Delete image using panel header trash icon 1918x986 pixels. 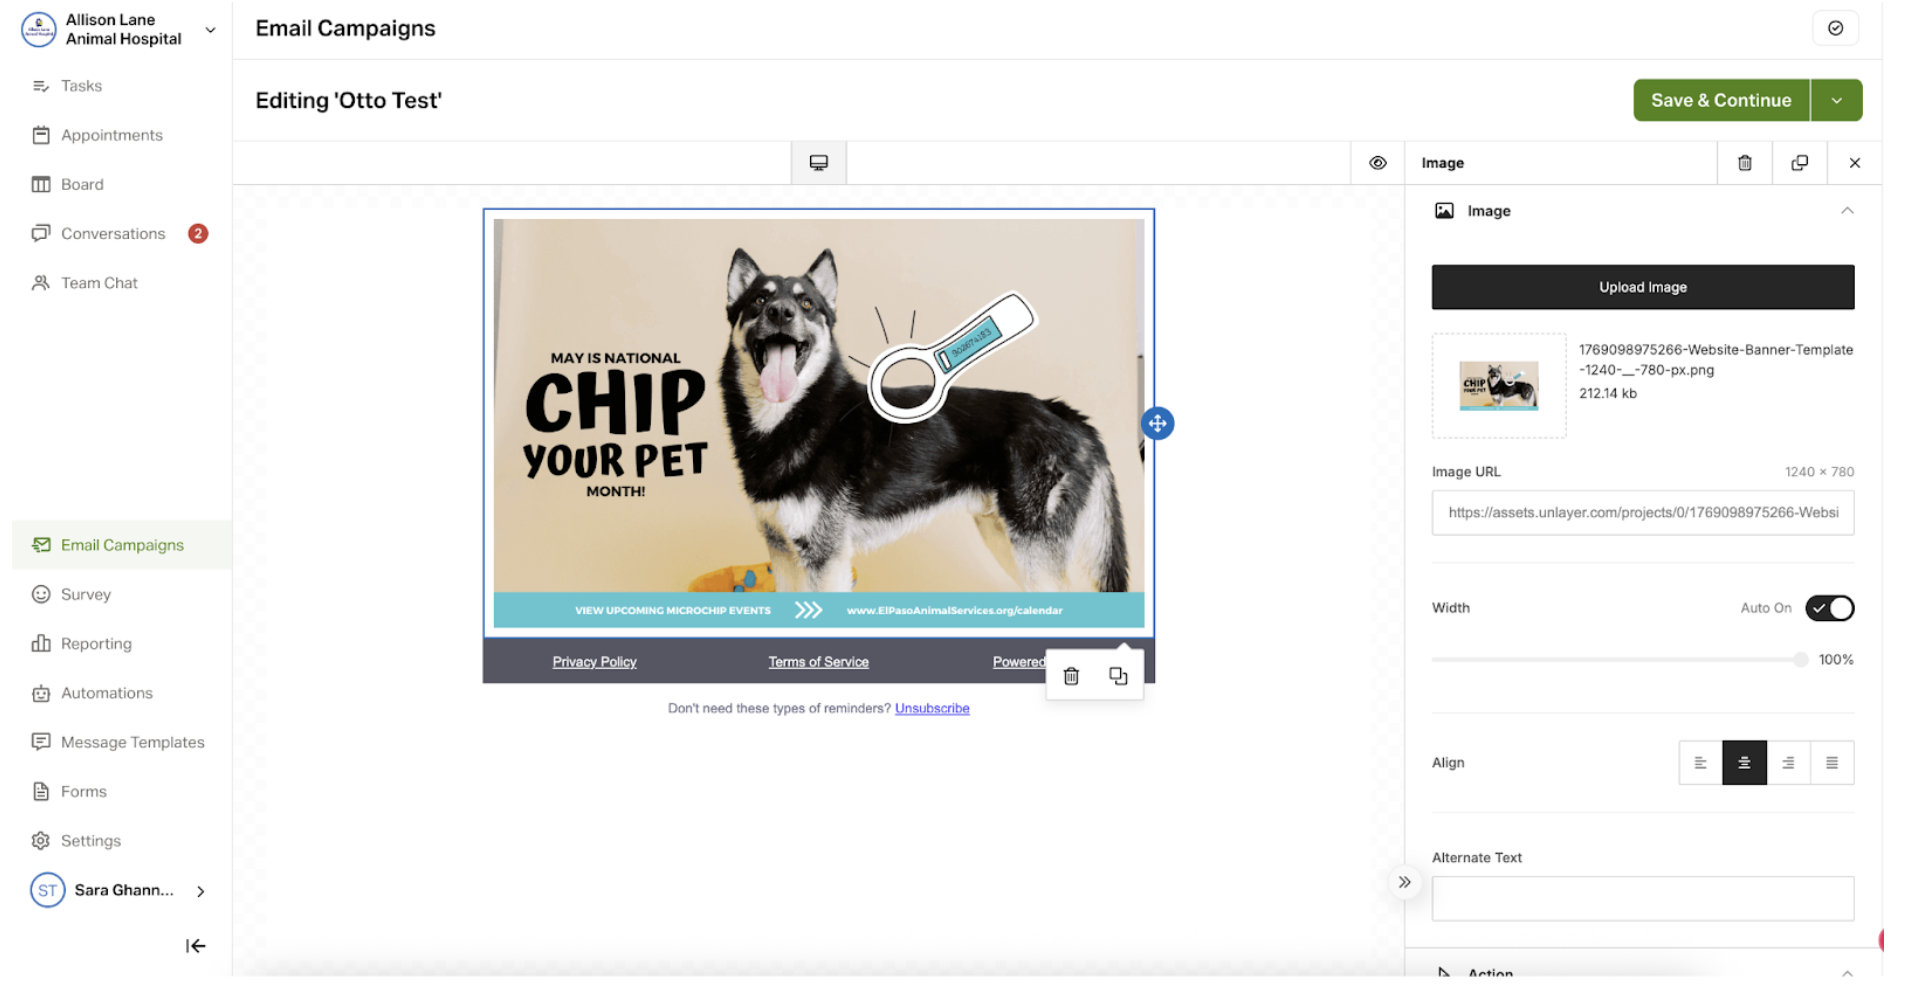(1744, 163)
